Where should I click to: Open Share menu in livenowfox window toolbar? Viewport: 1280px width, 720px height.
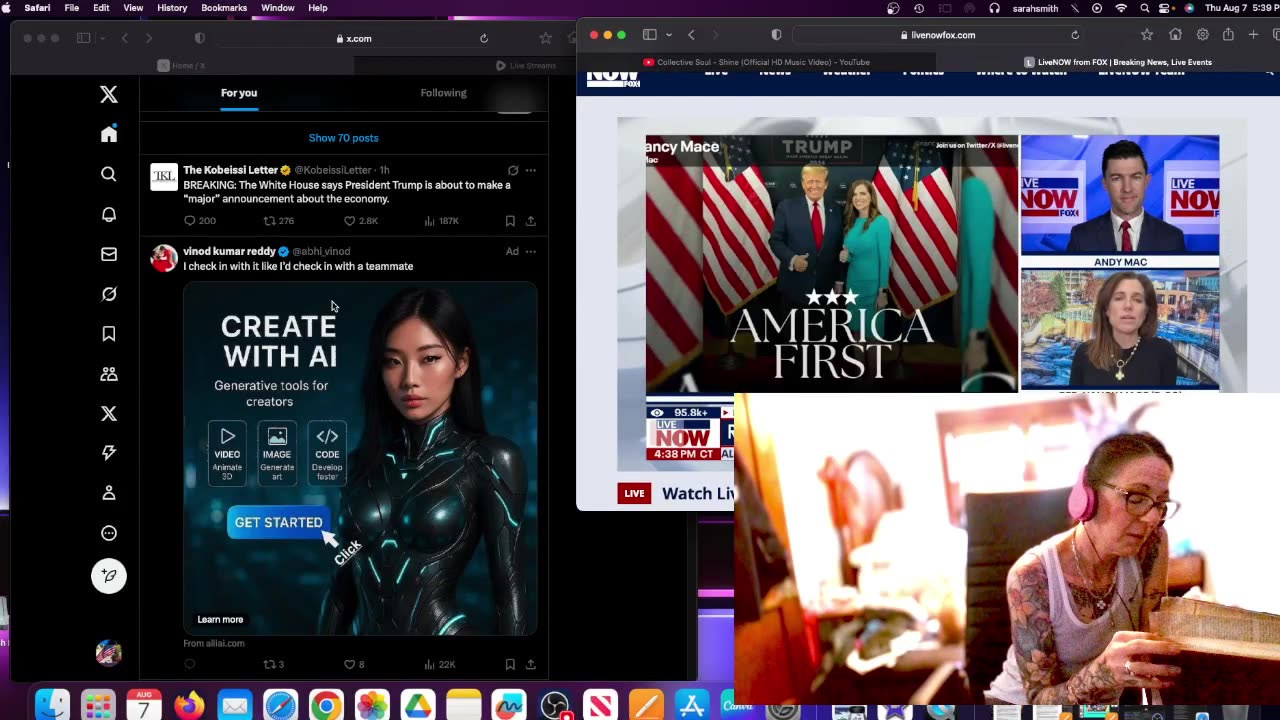(x=1229, y=35)
